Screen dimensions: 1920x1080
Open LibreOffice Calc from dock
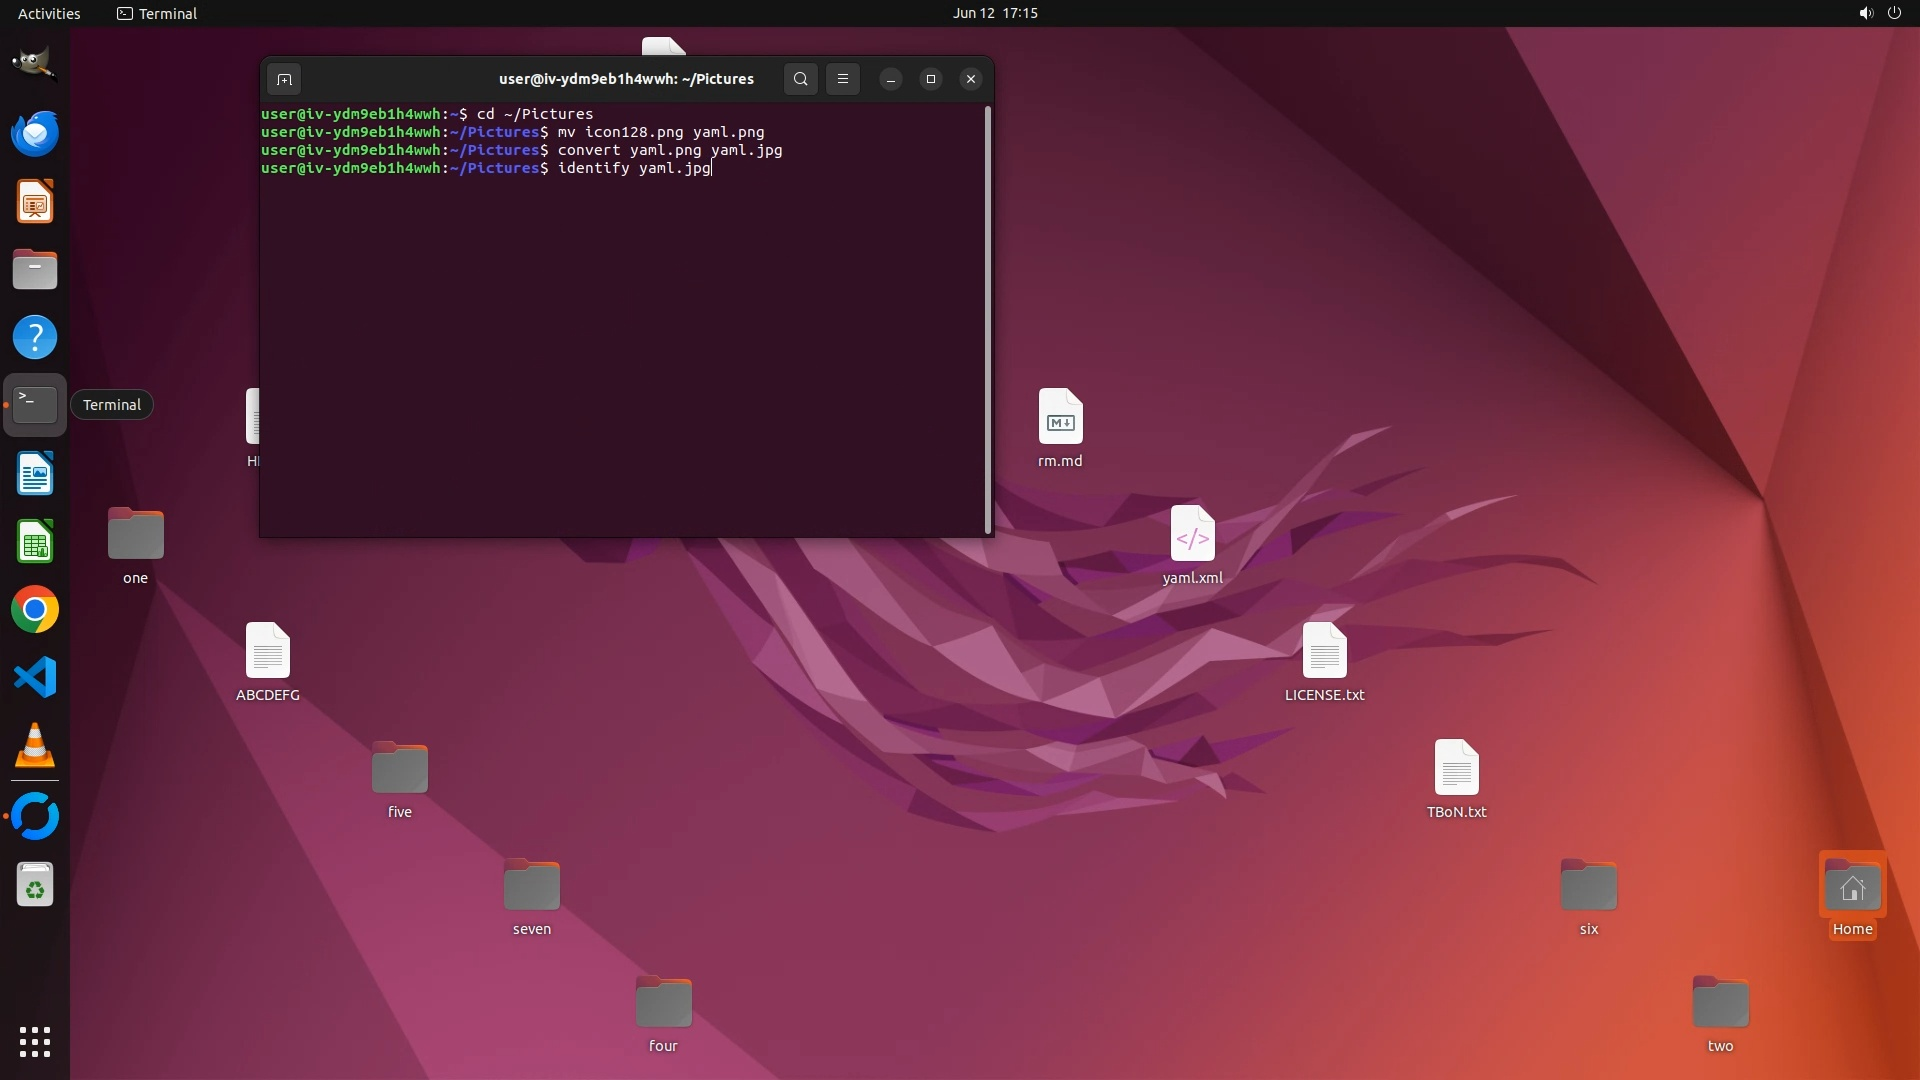pyautogui.click(x=34, y=543)
